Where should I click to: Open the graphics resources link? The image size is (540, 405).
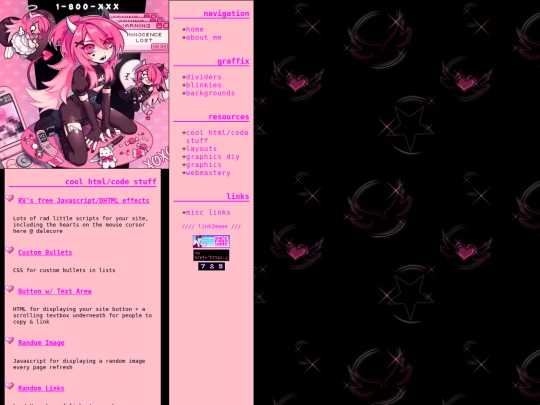[204, 165]
